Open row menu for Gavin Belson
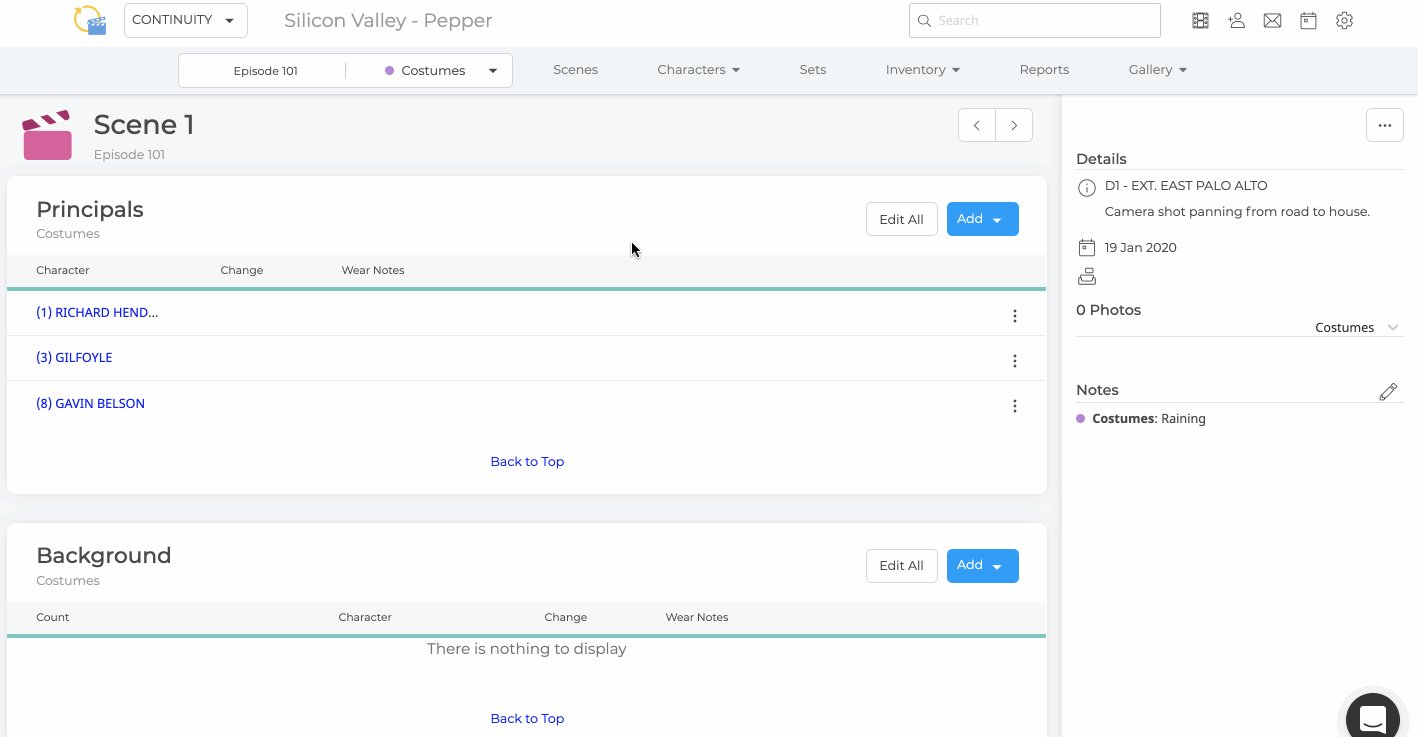Image resolution: width=1418 pixels, height=737 pixels. coord(1015,406)
